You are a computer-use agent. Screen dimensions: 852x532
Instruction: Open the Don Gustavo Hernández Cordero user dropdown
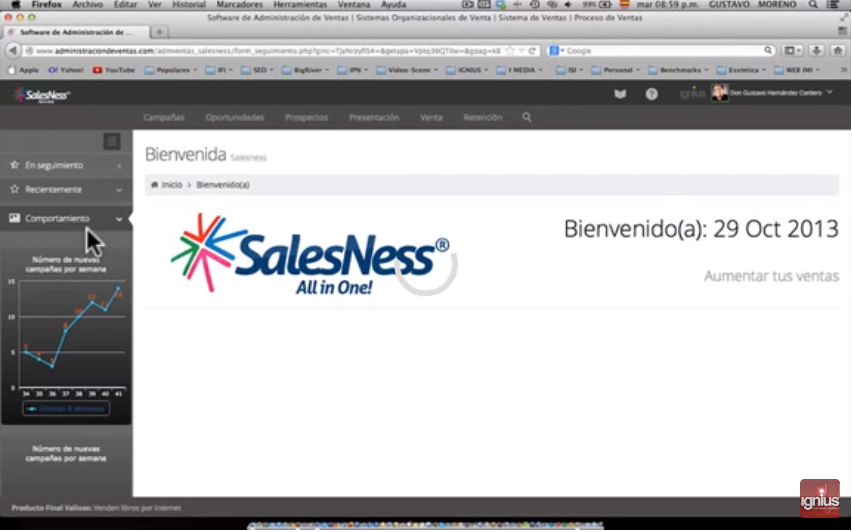point(781,93)
